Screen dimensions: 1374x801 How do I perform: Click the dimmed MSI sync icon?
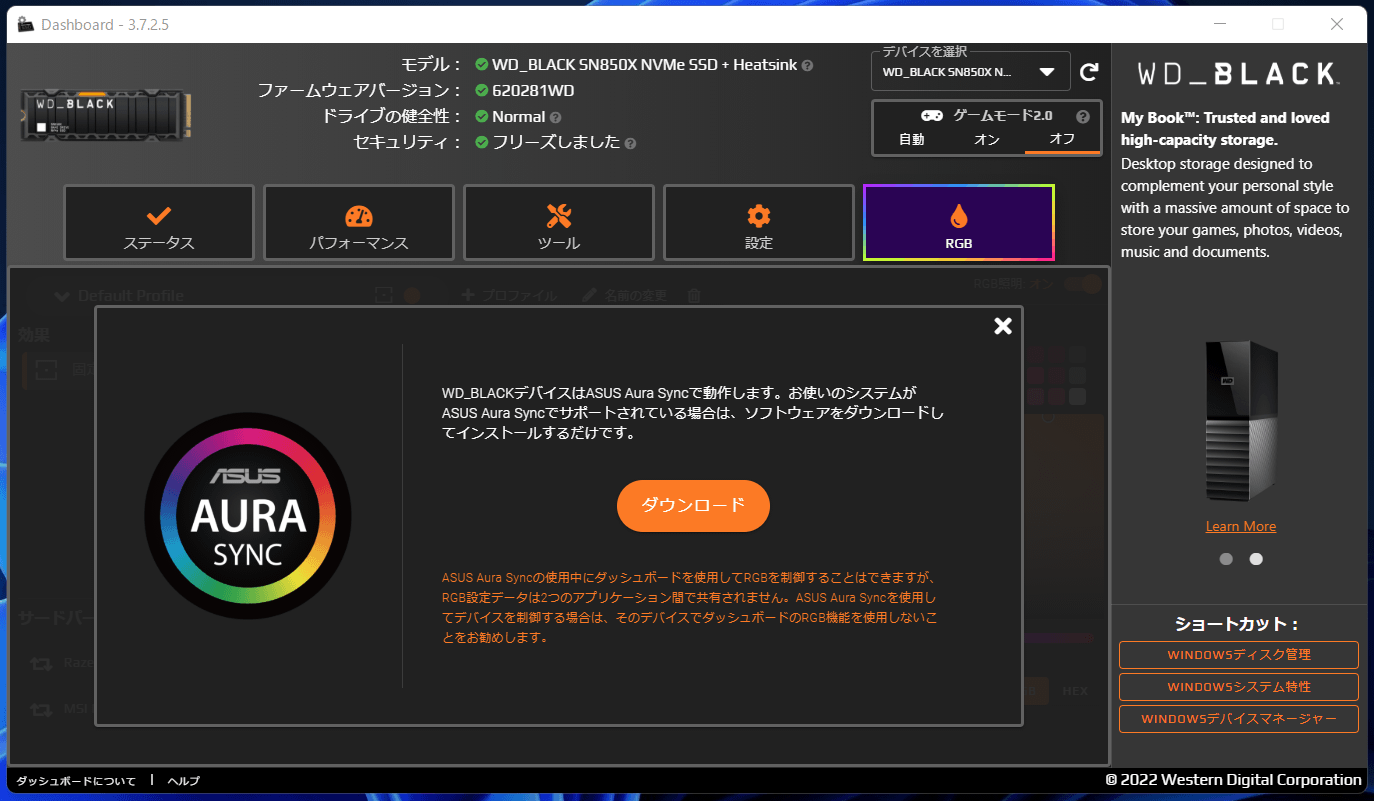(42, 710)
